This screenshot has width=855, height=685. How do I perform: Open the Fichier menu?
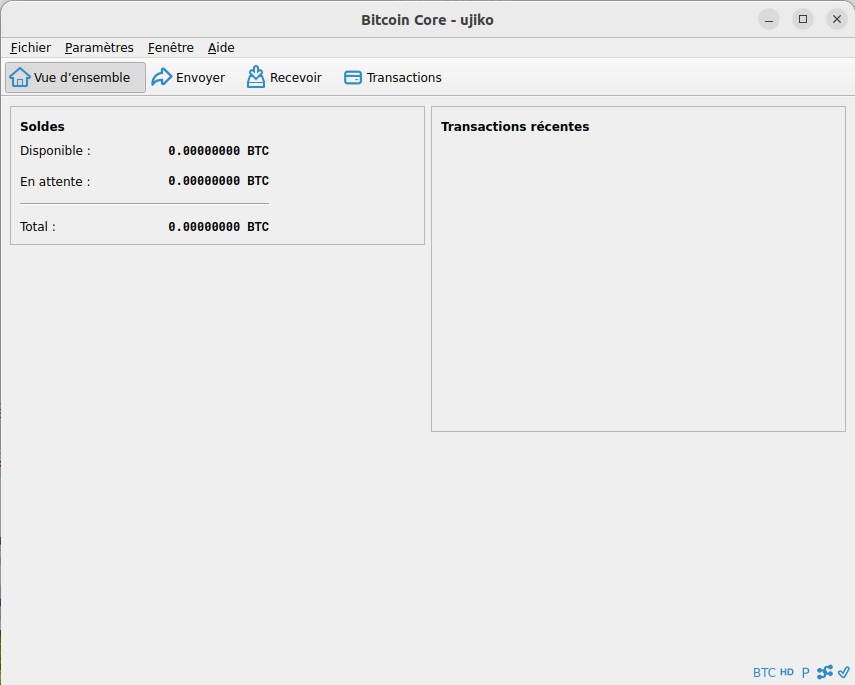click(31, 47)
